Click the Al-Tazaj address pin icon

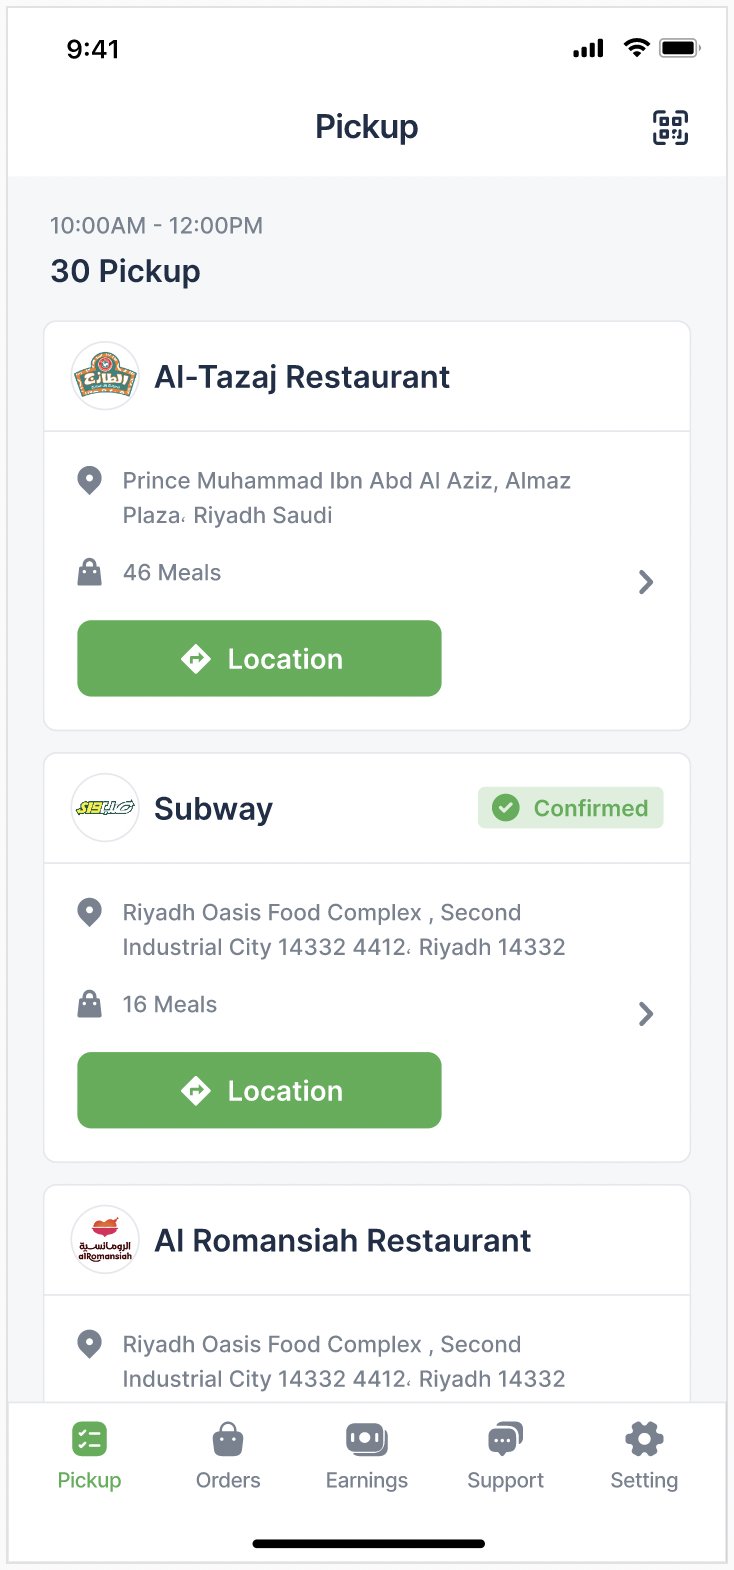[90, 481]
